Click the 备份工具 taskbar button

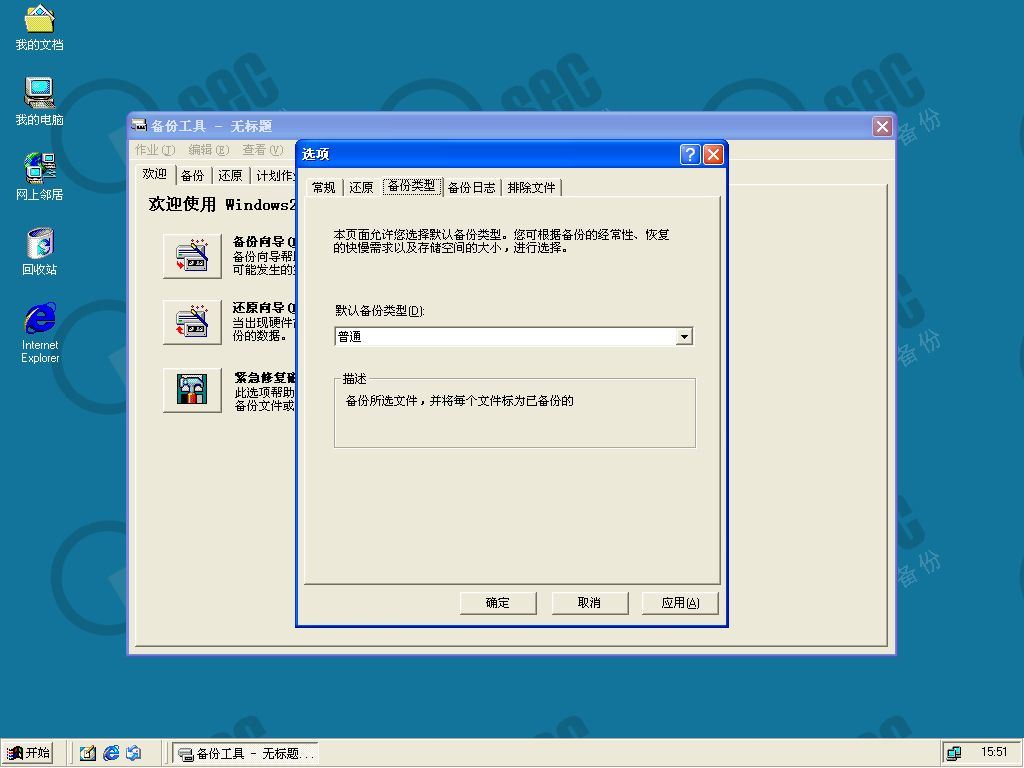(246, 753)
